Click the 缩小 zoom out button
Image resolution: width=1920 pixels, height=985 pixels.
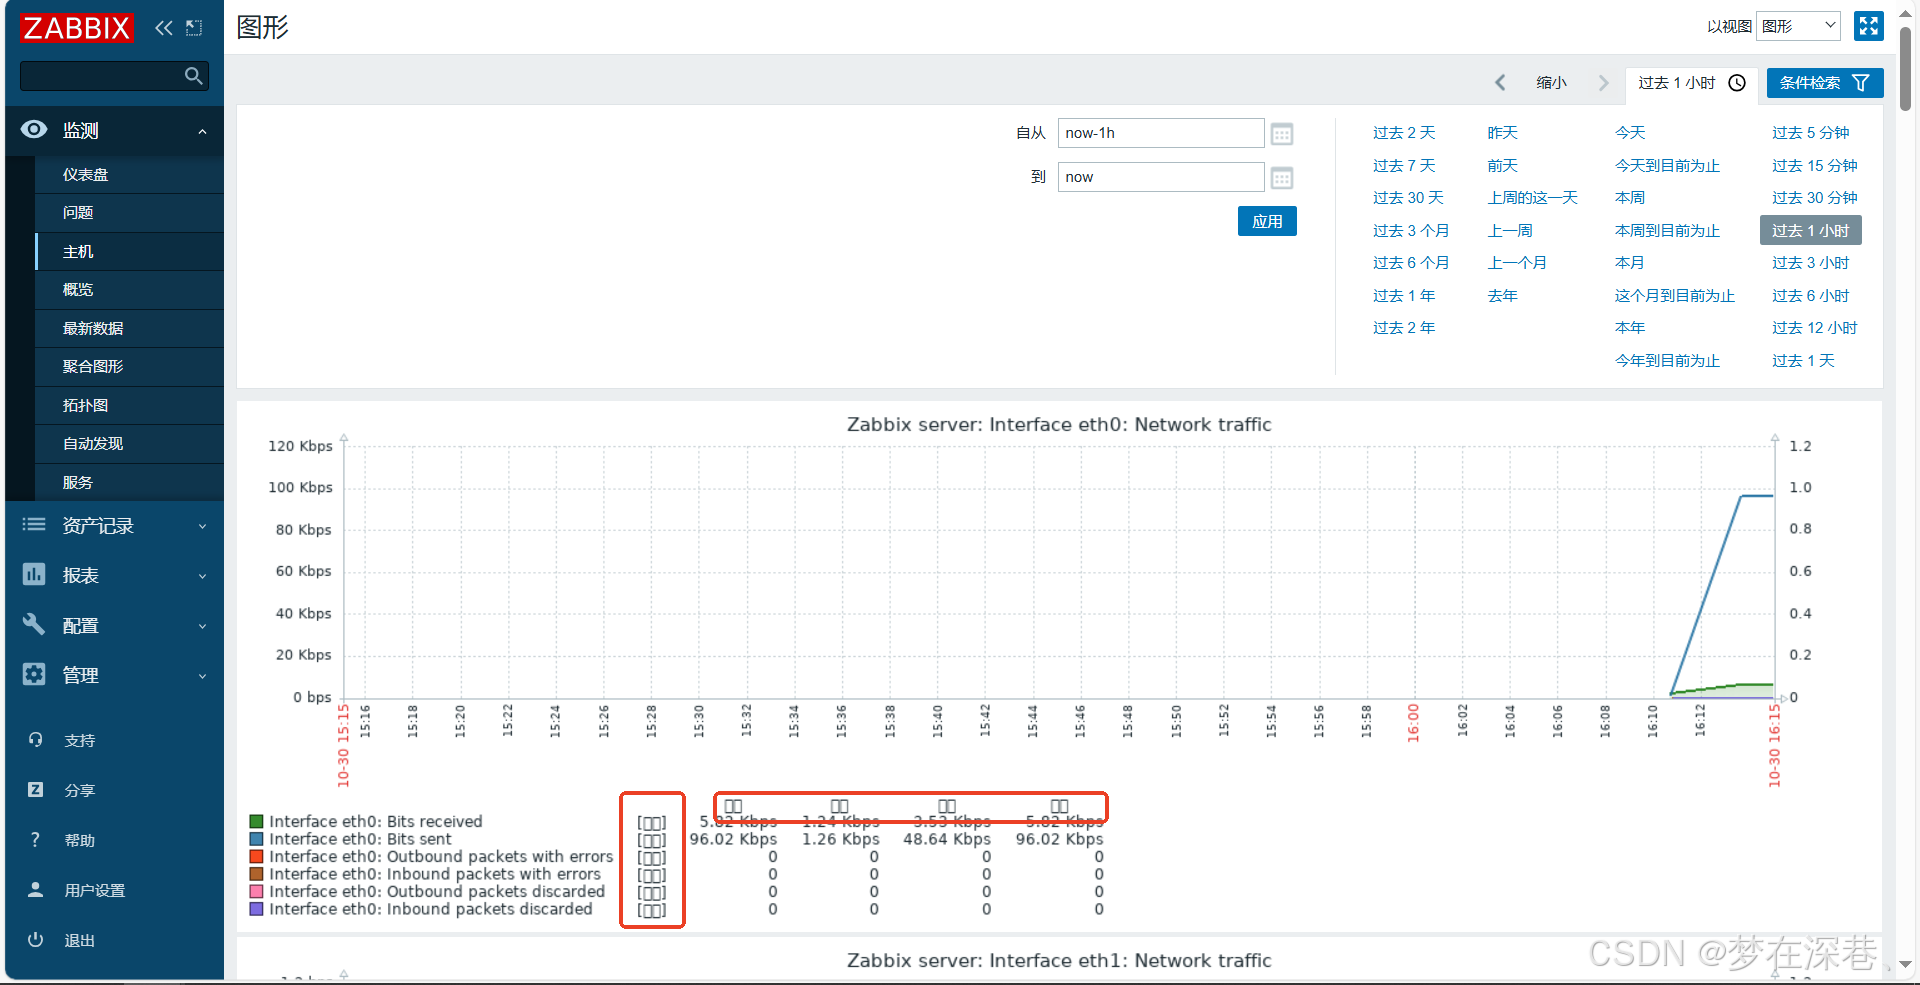[1552, 83]
